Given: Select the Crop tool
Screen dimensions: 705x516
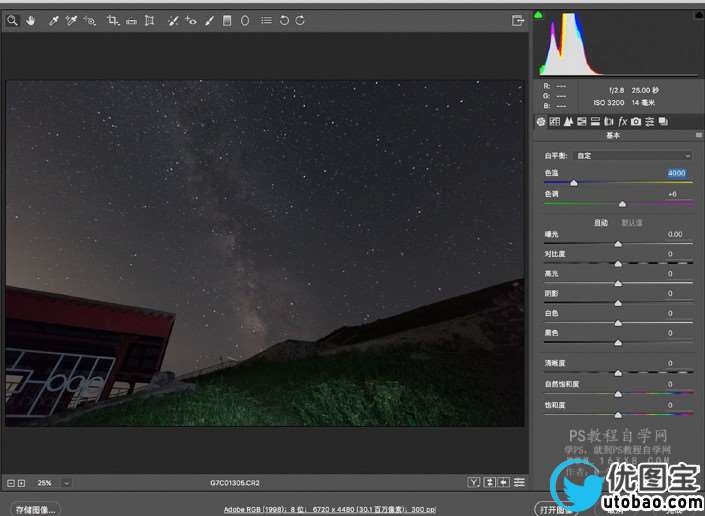Looking at the screenshot, I should 112,20.
